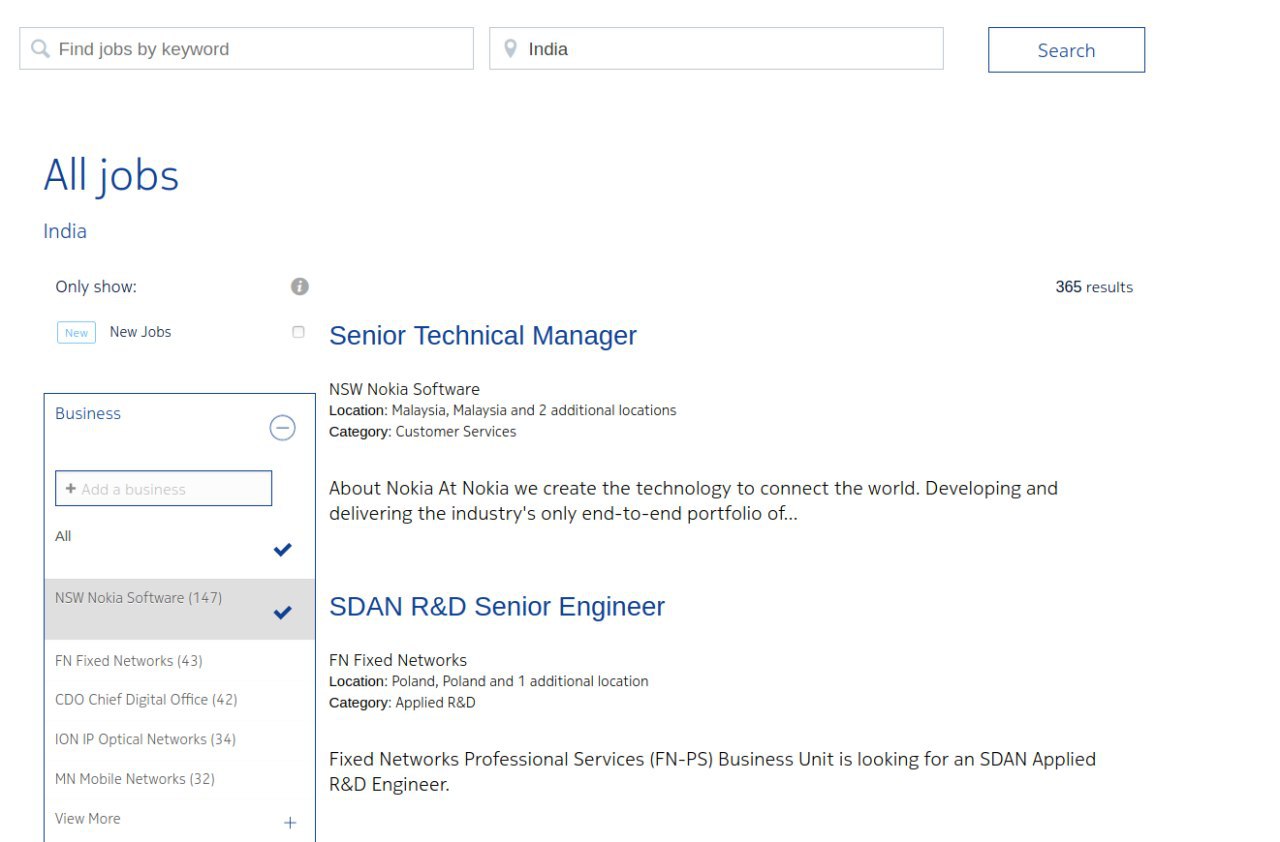The height and width of the screenshot is (842, 1280).
Task: Click FN Fixed Networks under SDAN job title
Action: click(x=398, y=660)
